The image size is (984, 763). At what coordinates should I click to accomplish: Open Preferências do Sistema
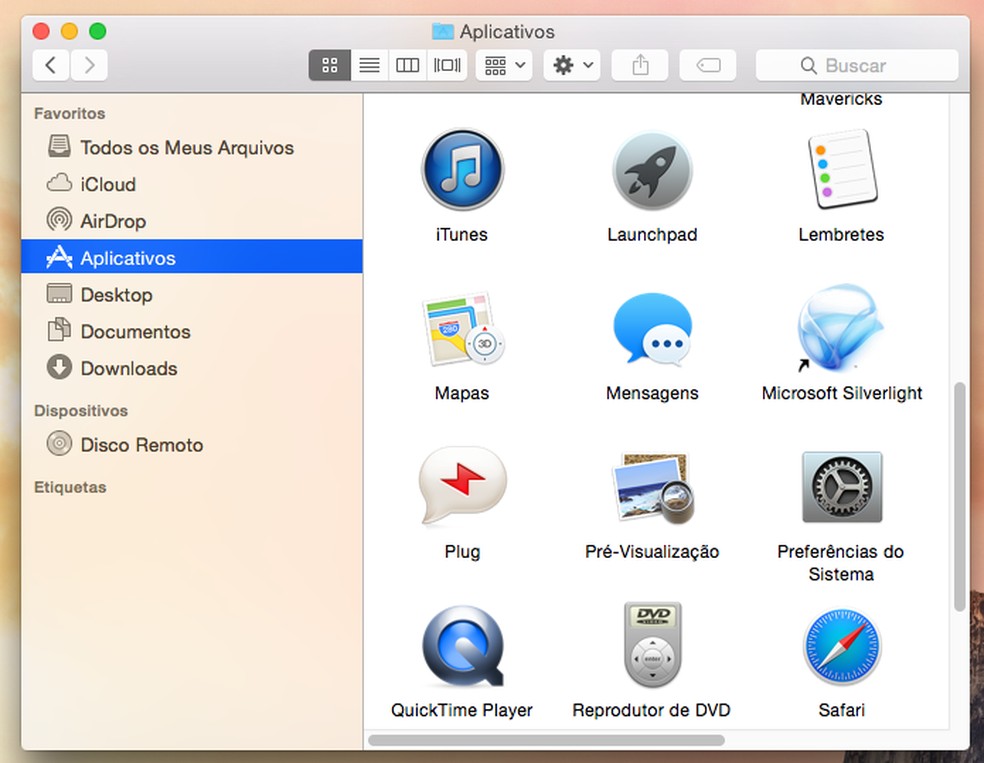click(x=841, y=487)
